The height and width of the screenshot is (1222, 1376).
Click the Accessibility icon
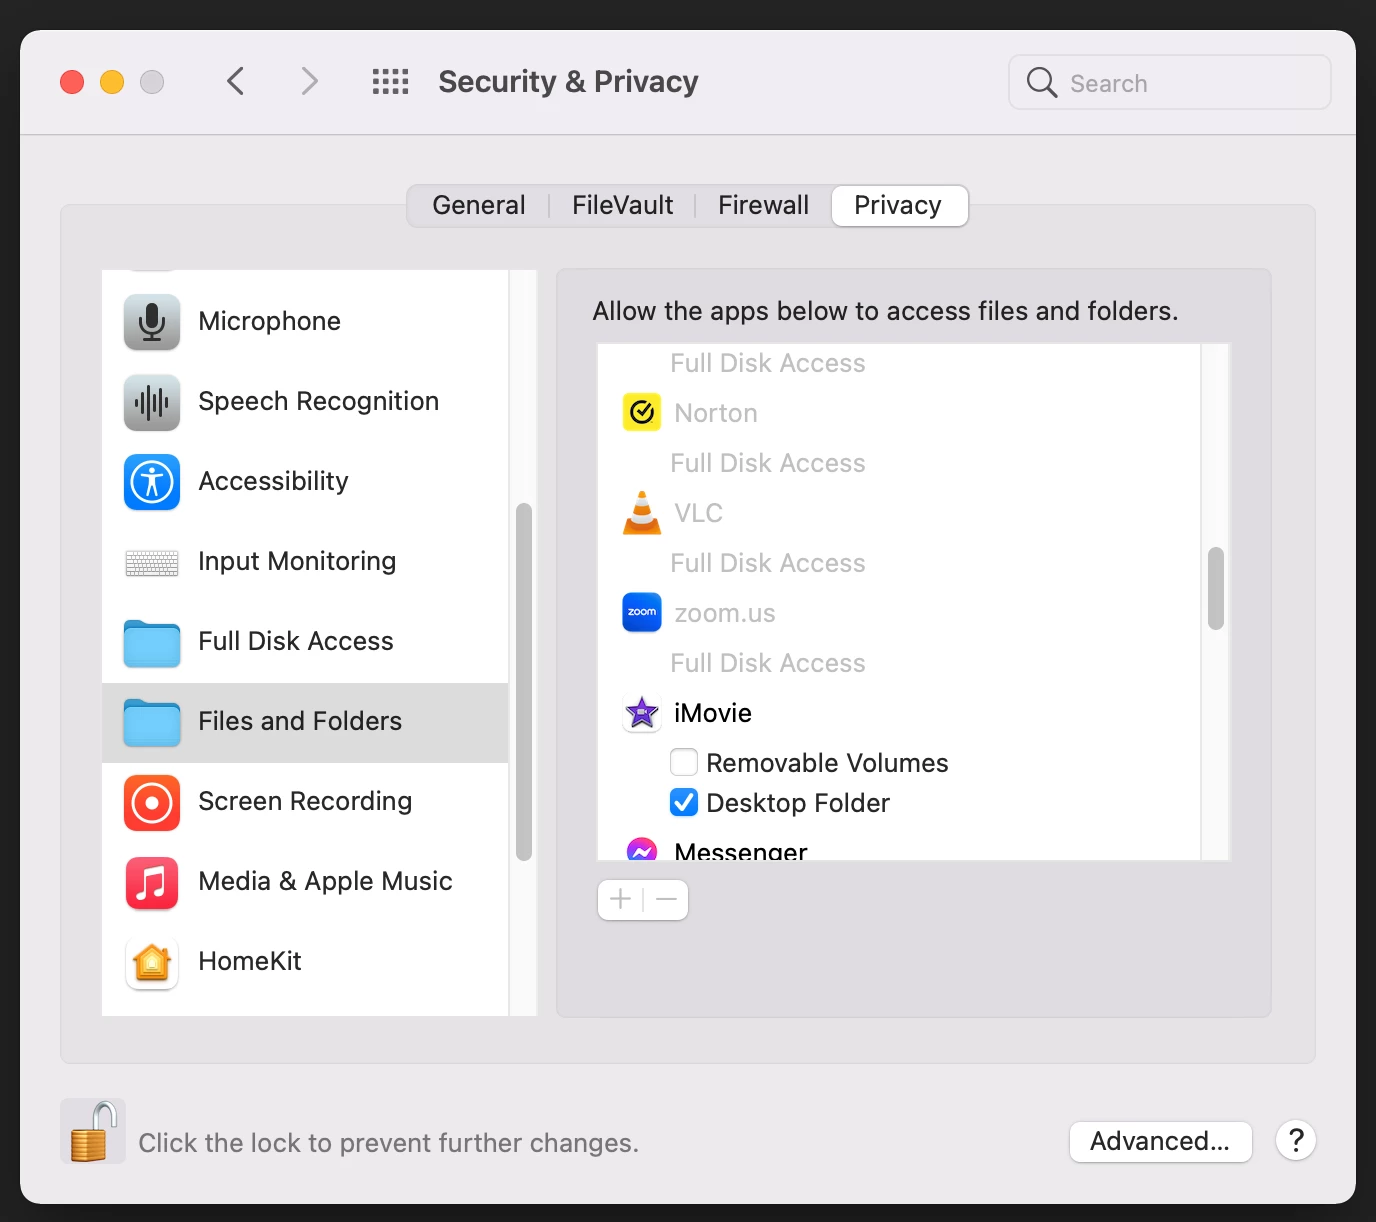pos(152,482)
